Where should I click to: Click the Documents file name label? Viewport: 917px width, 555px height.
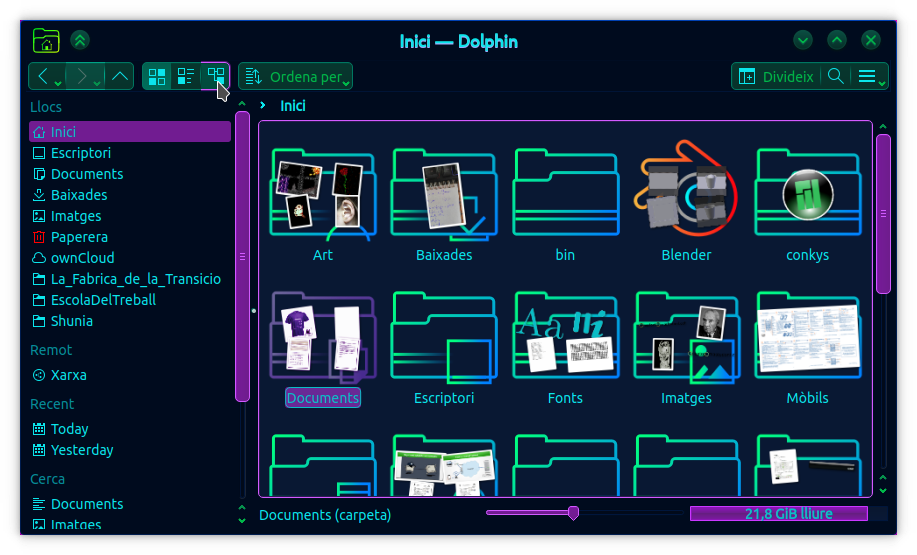[323, 398]
